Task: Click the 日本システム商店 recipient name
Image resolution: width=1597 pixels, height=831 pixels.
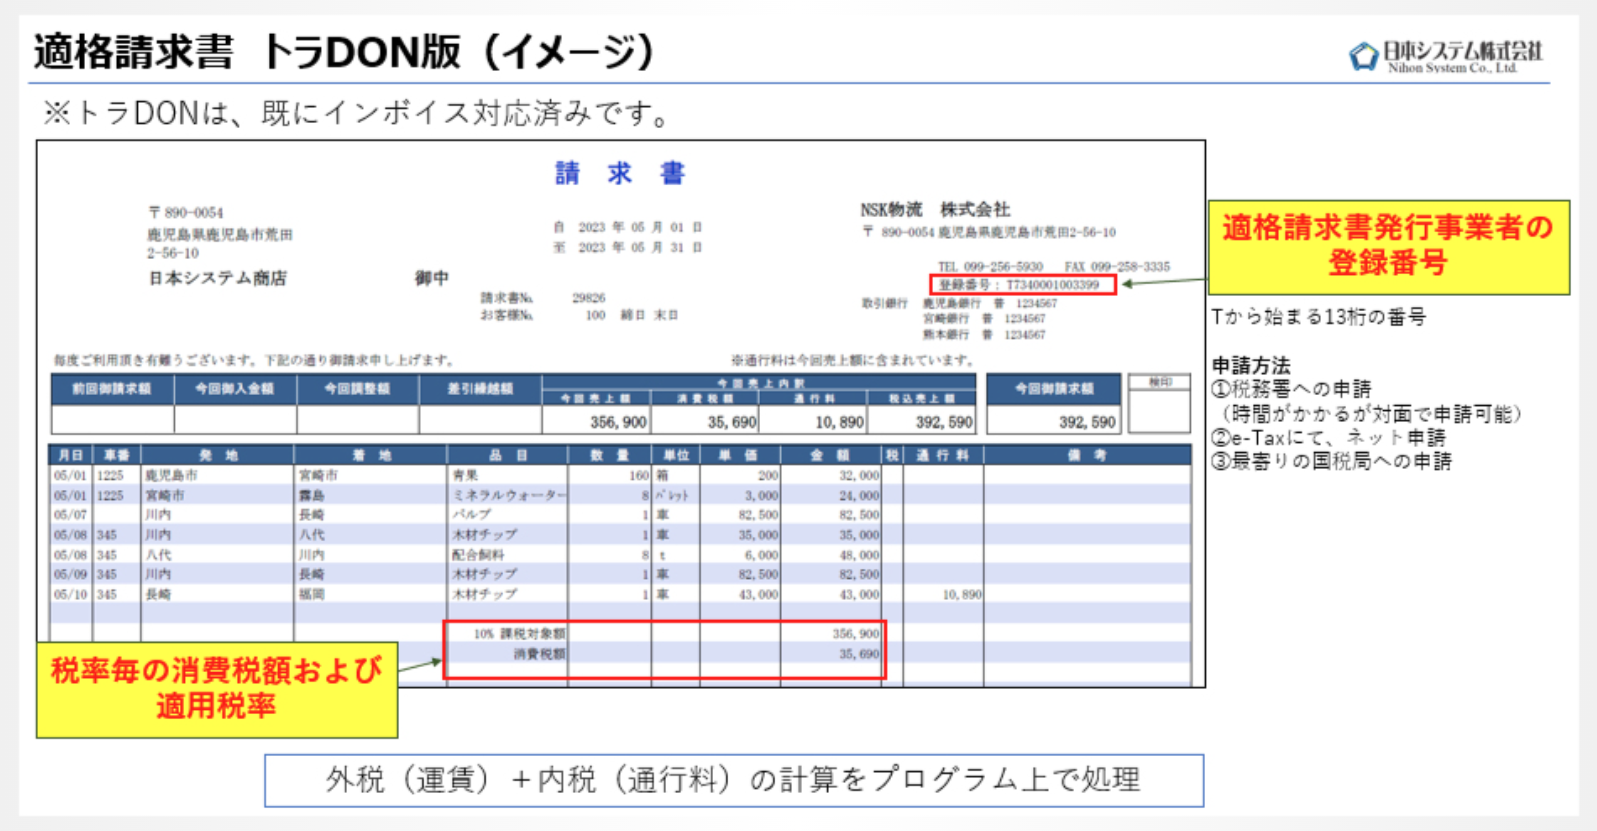Action: tap(217, 278)
